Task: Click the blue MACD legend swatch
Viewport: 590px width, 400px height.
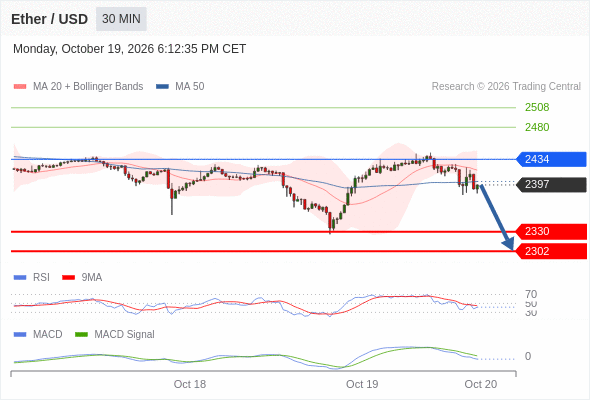Action: click(20, 335)
